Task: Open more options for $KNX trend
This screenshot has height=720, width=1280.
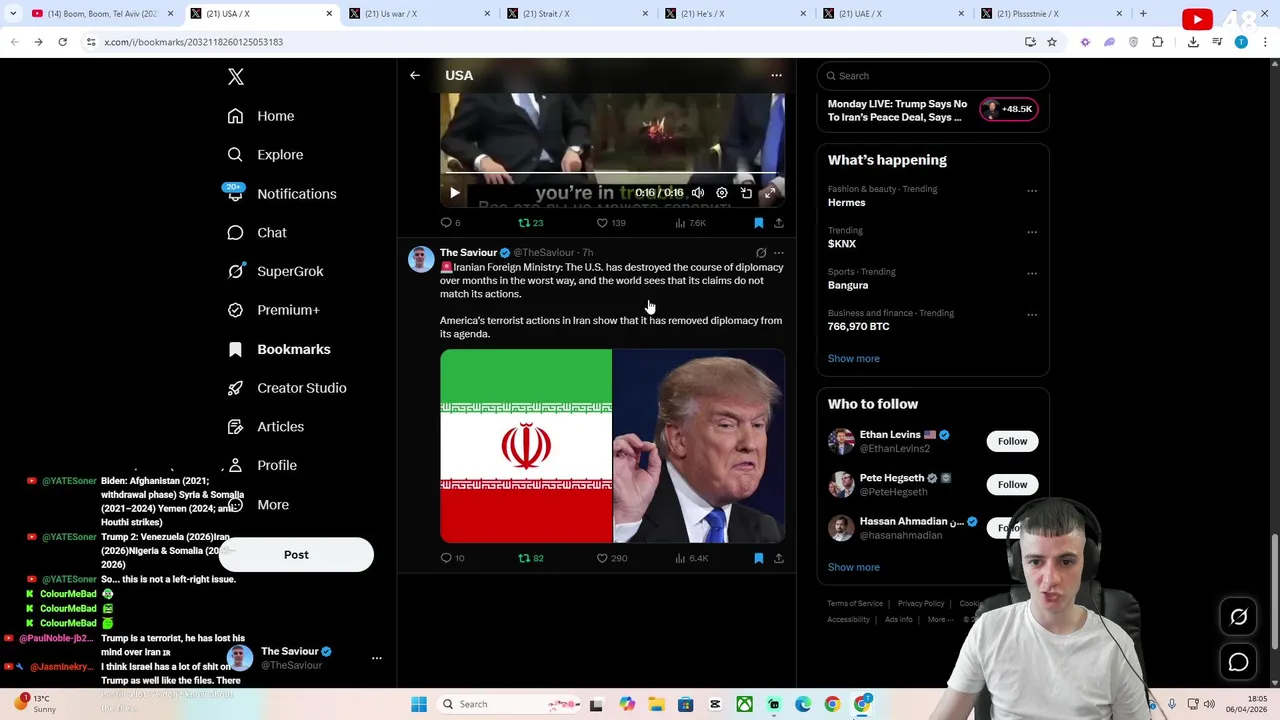Action: (1032, 231)
